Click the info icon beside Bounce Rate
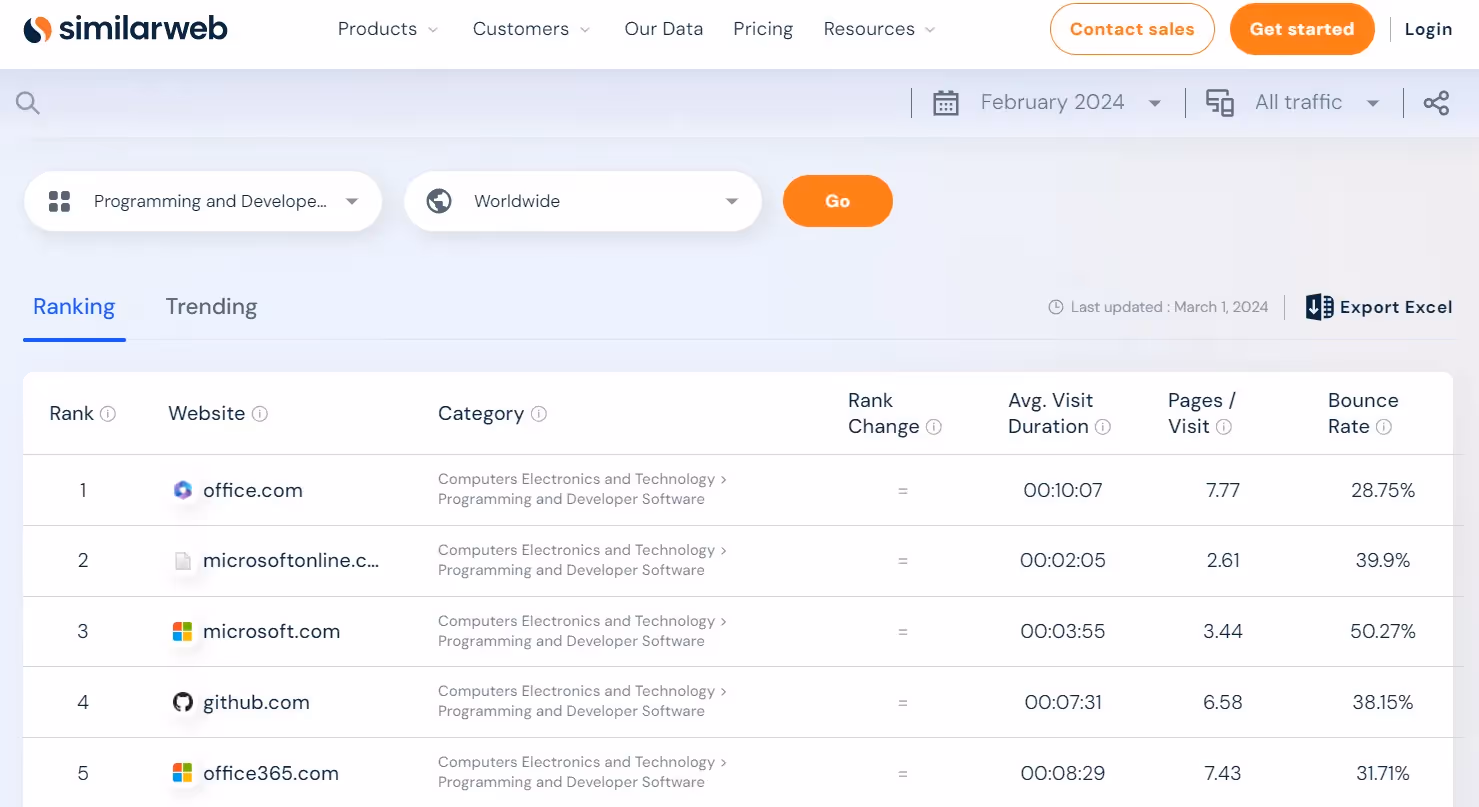 (x=1384, y=426)
